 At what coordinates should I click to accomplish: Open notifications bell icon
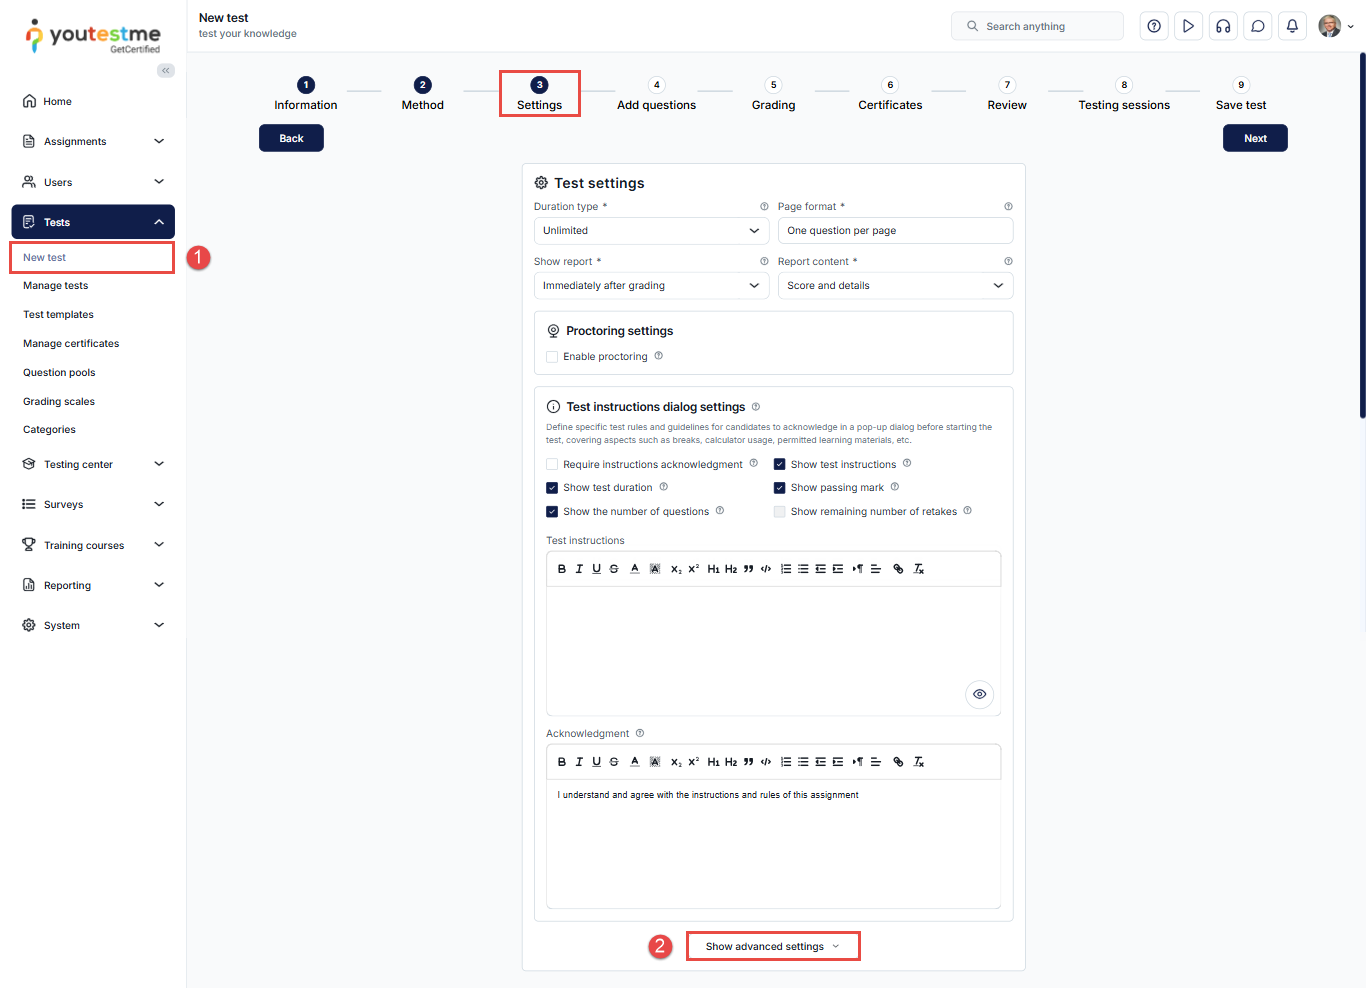(1292, 26)
